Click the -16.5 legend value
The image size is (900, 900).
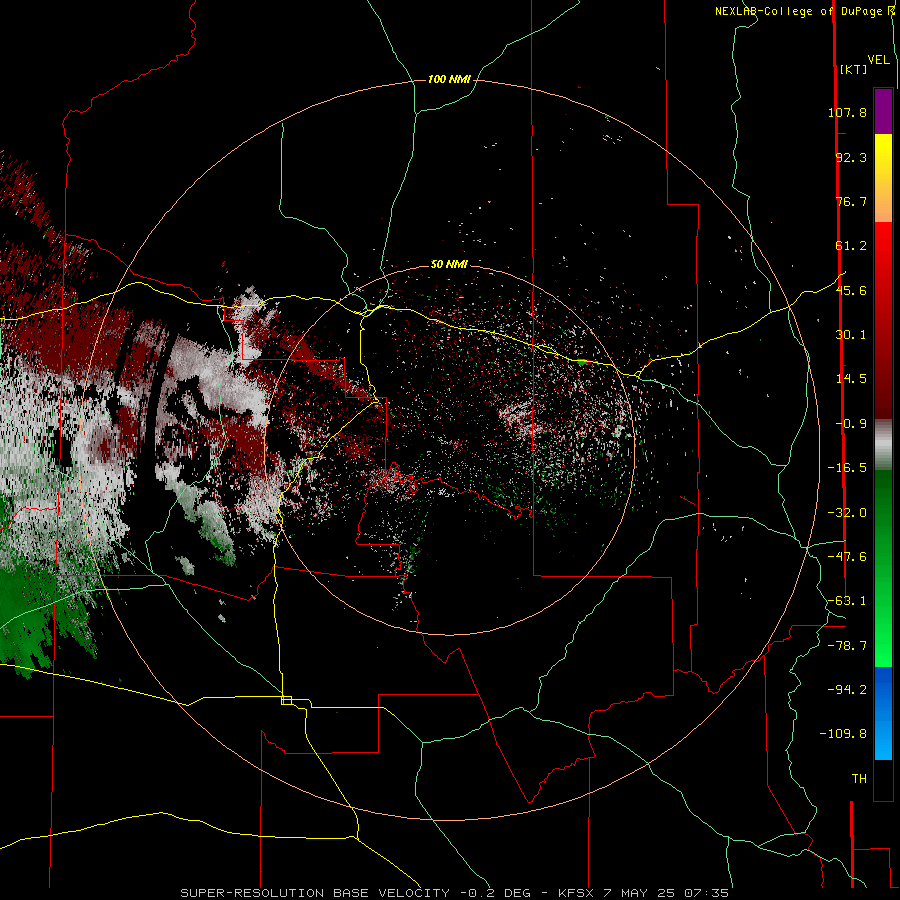tap(847, 468)
